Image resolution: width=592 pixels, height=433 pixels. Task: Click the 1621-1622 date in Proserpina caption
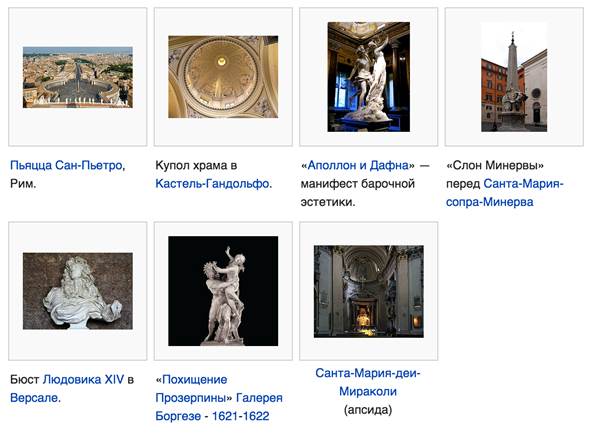240,416
